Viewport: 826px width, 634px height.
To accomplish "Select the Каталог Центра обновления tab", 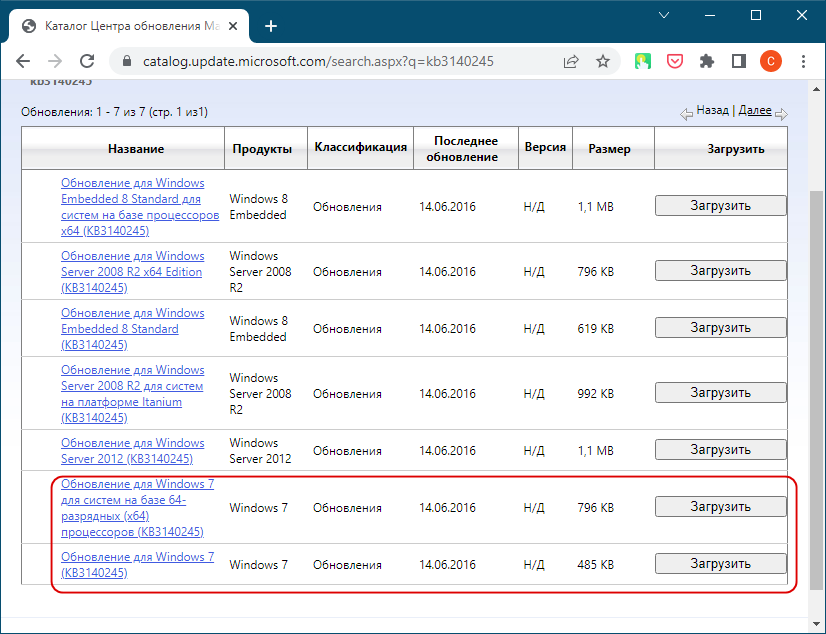I will (130, 26).
